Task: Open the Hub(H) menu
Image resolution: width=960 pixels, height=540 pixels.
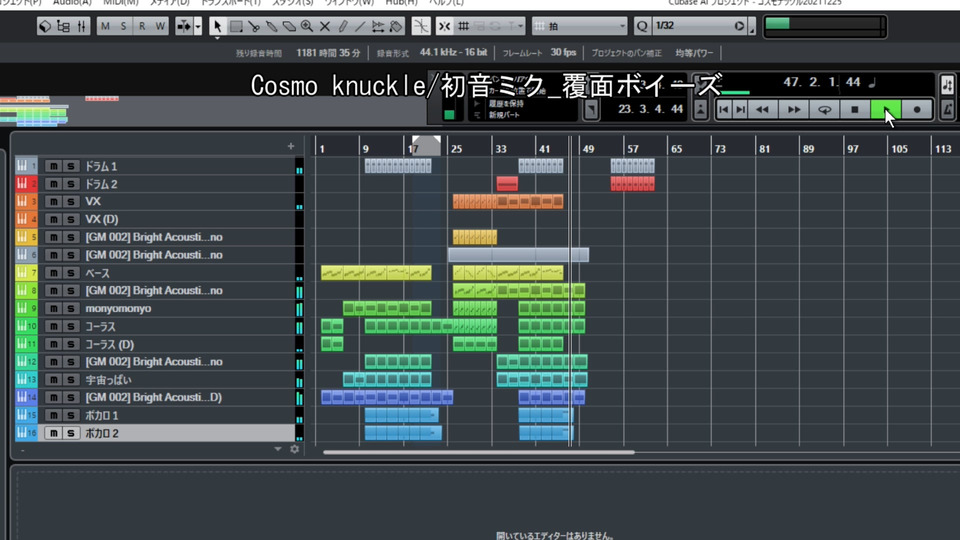Action: (401, 2)
